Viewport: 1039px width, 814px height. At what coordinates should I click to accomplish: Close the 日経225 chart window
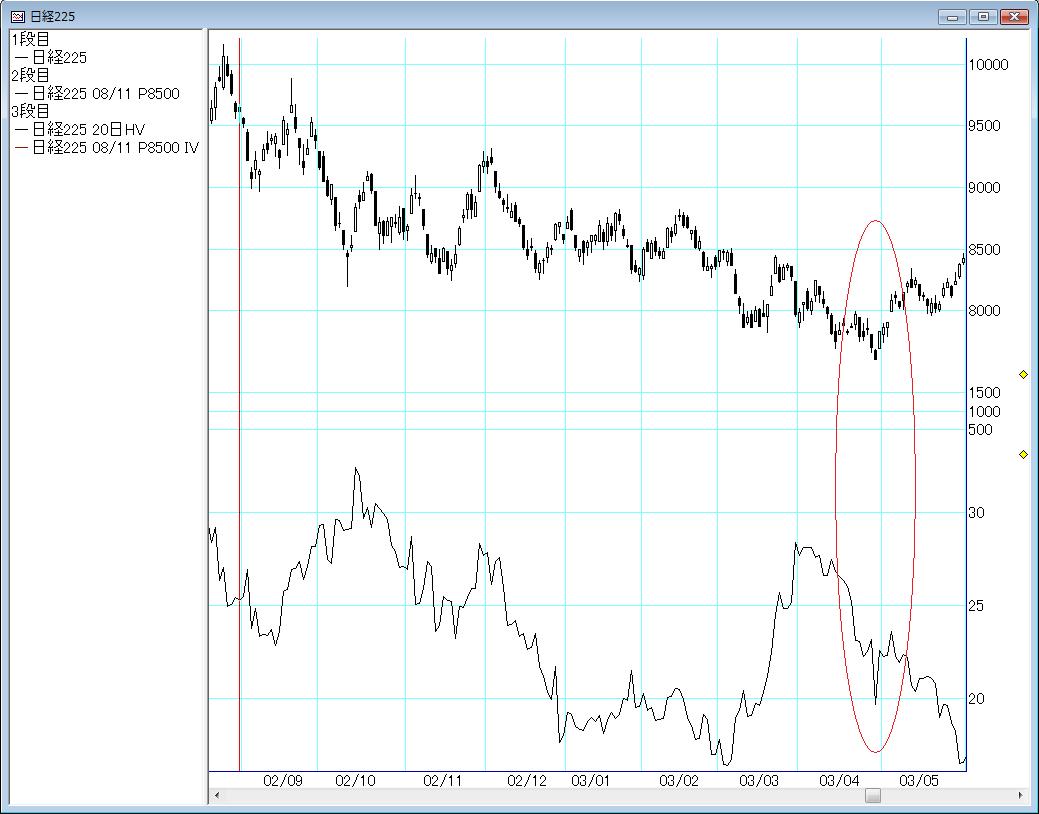1014,16
